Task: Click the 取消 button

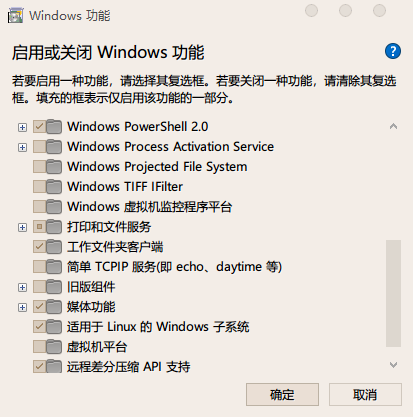Action: pyautogui.click(x=365, y=395)
